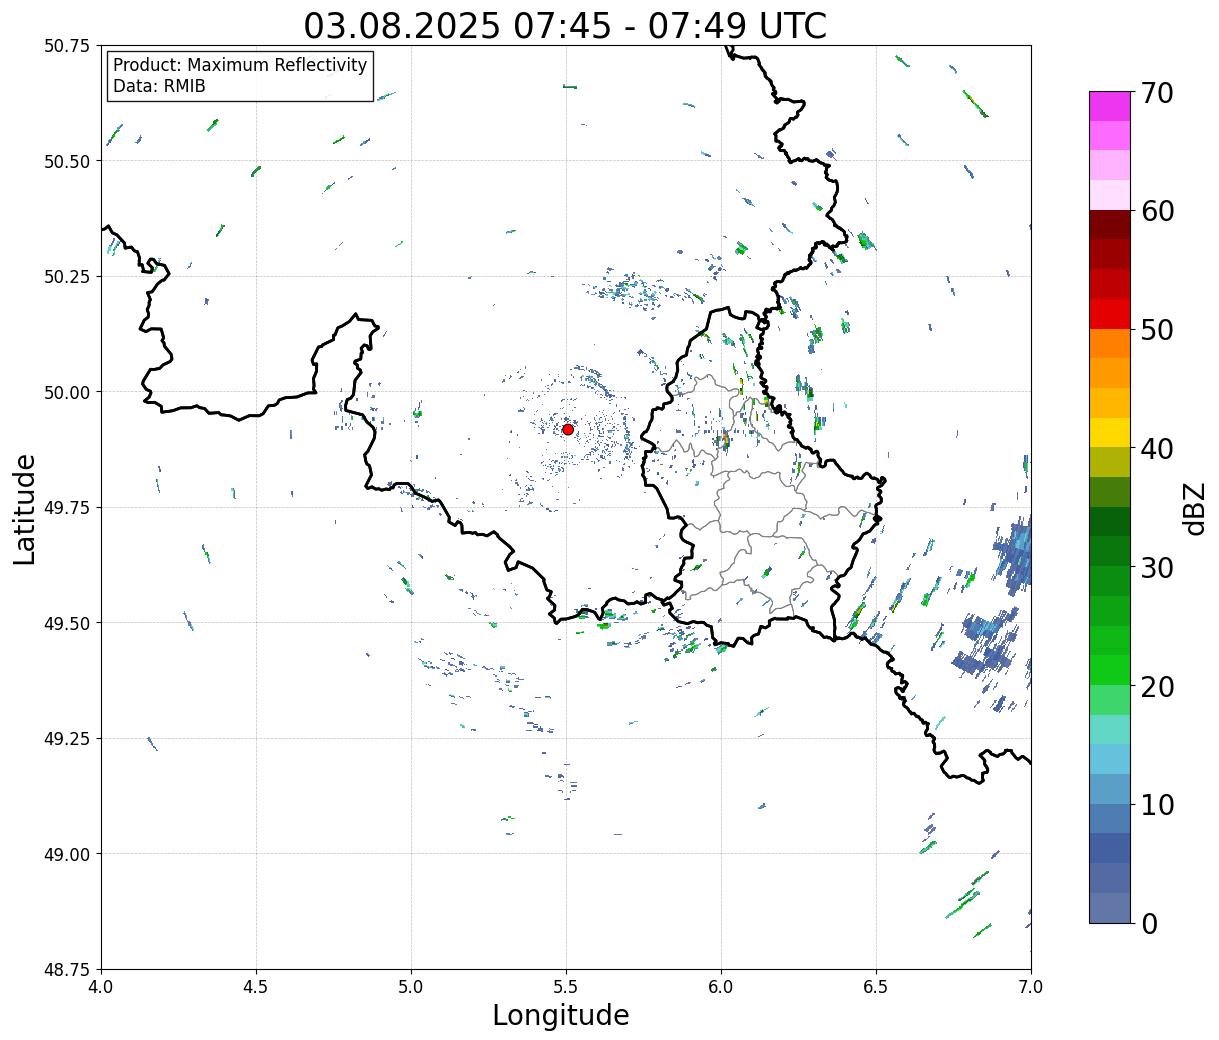1219x1040 pixels.
Task: Click the 30 tick on the colorbar
Action: click(1156, 567)
